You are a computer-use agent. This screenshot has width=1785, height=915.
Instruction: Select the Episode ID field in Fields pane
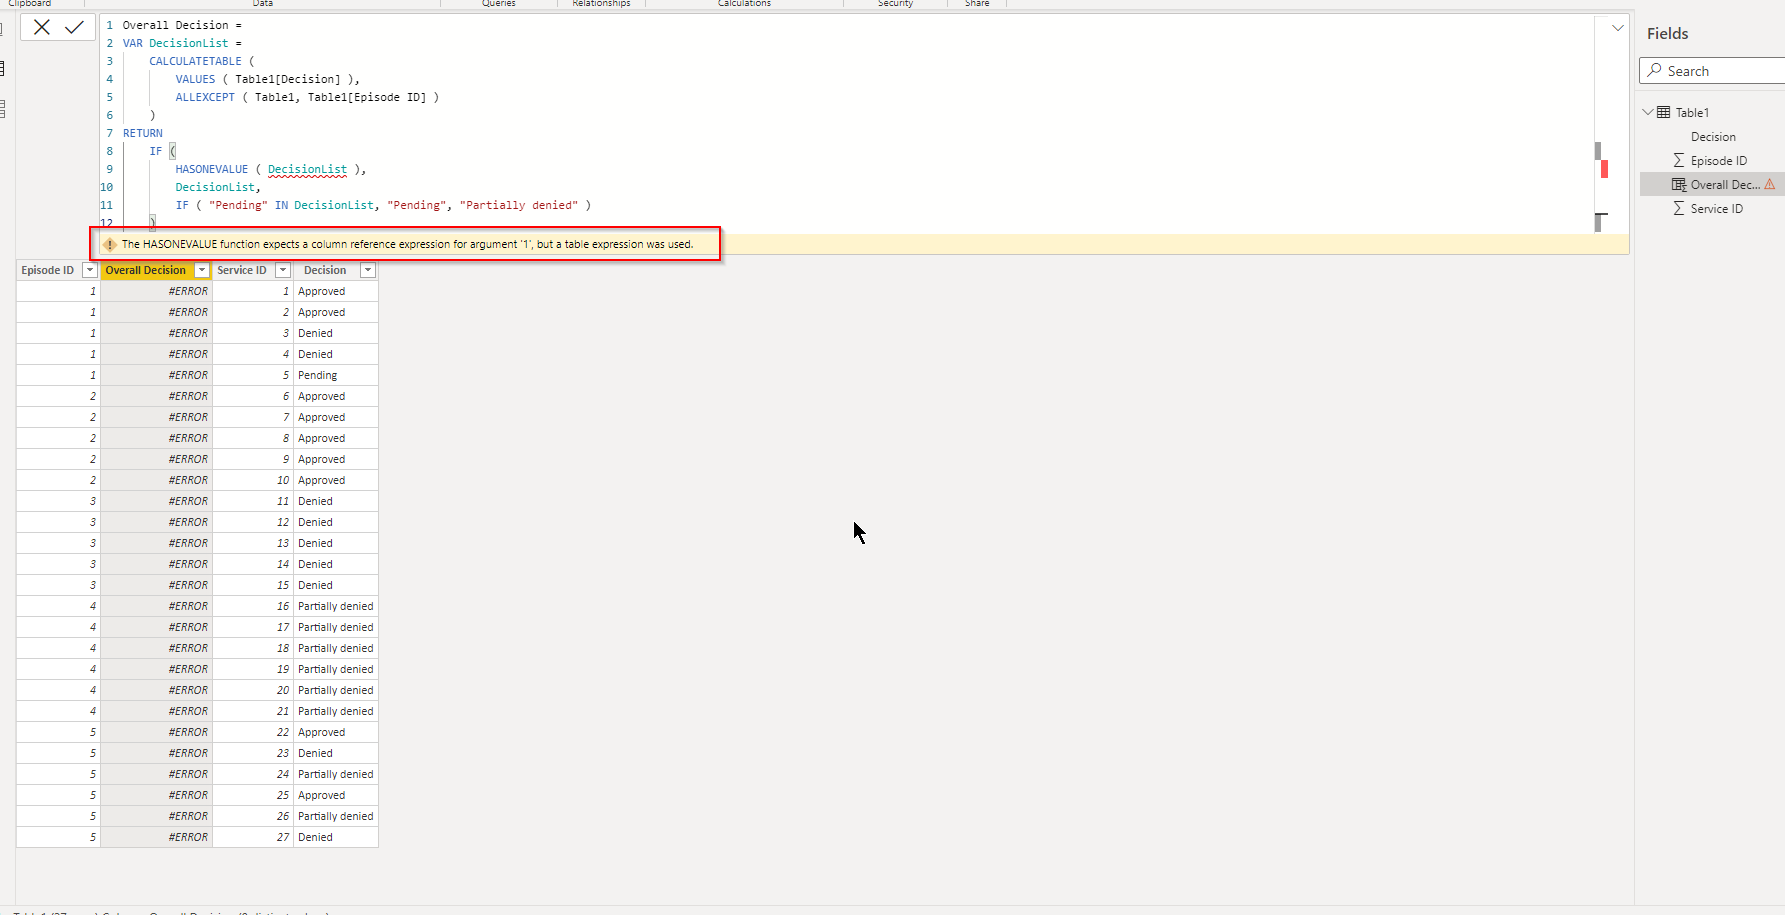(1718, 161)
